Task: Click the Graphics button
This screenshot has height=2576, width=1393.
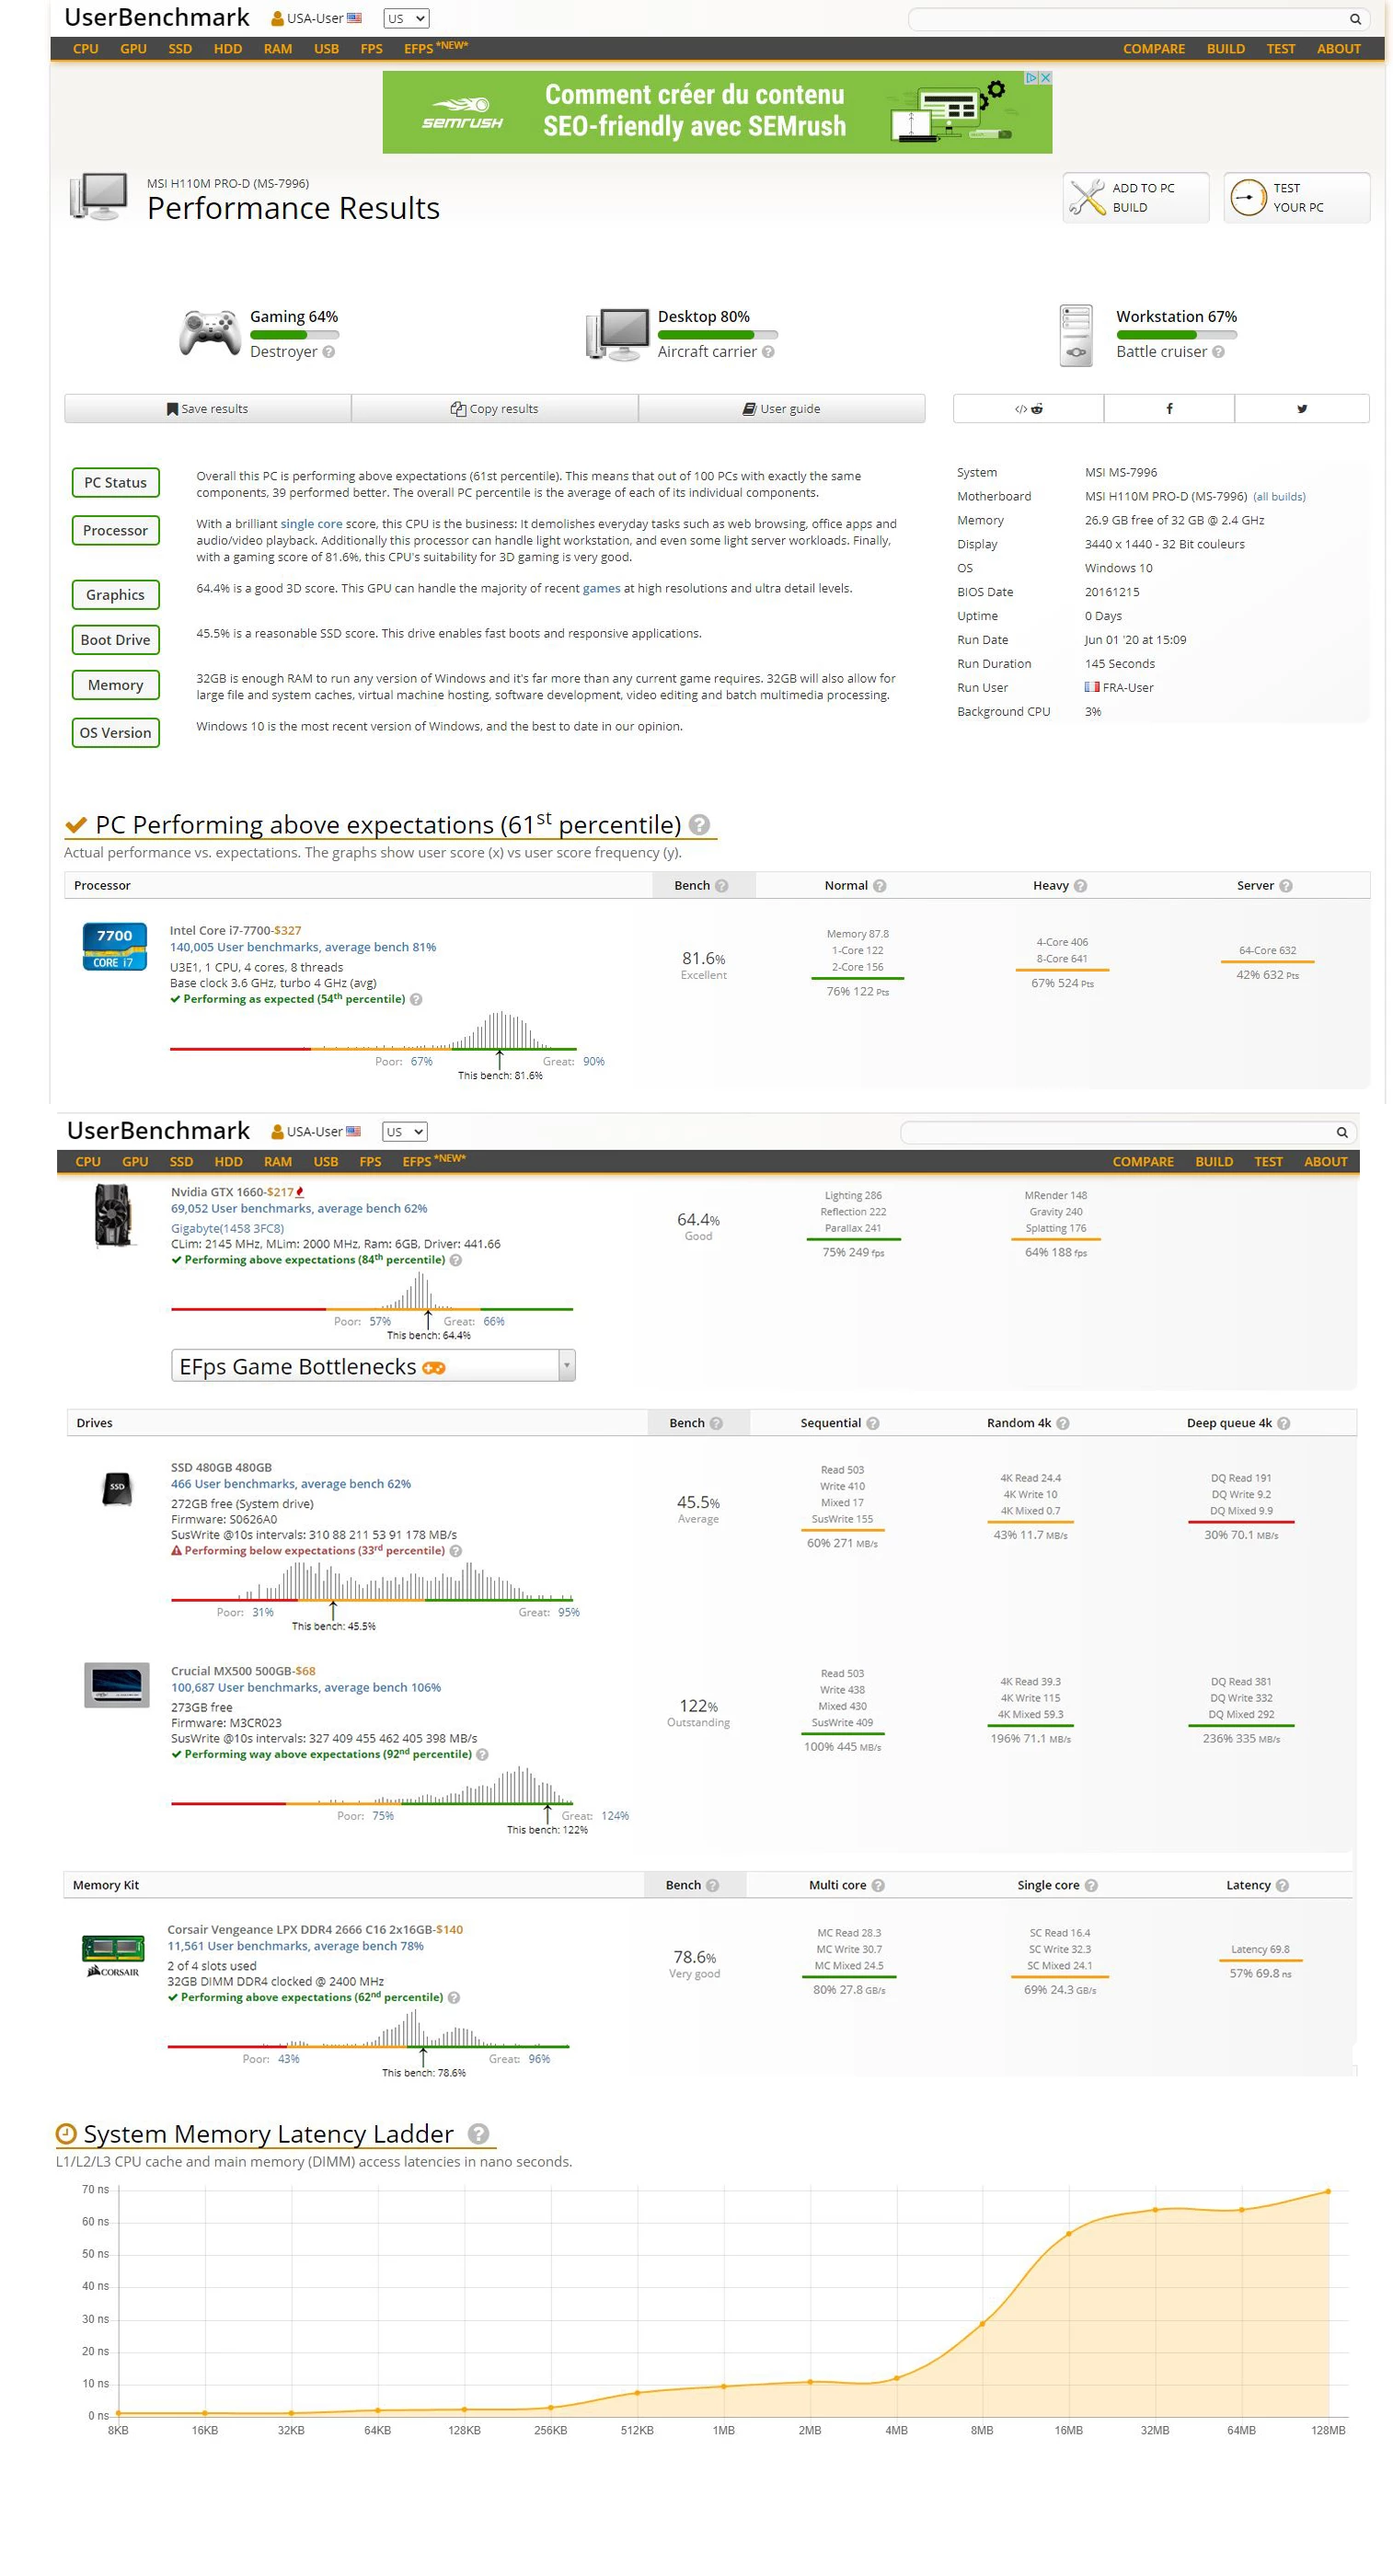Action: [115, 595]
